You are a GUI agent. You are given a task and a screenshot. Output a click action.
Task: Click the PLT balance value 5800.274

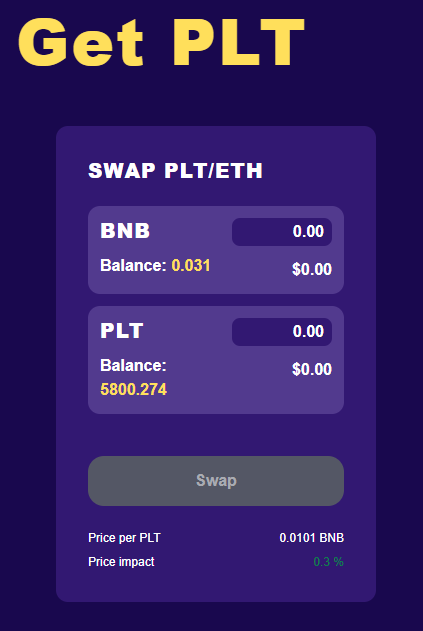tap(133, 390)
